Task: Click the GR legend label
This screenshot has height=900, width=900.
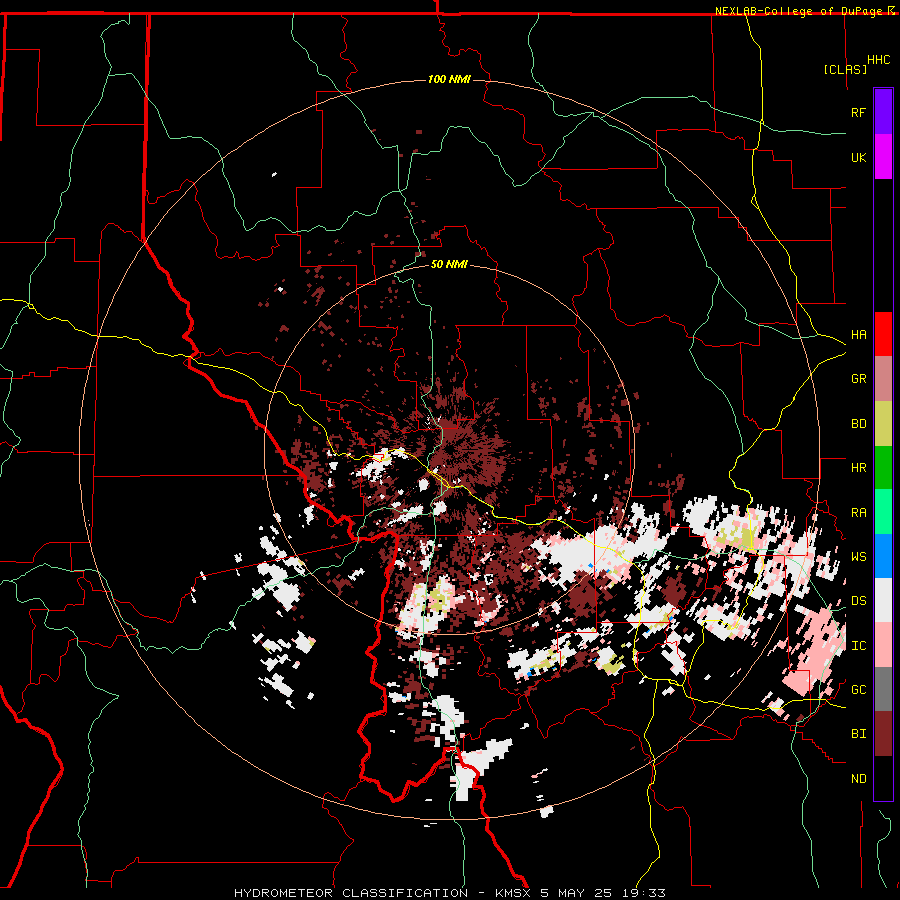Action: coord(858,379)
